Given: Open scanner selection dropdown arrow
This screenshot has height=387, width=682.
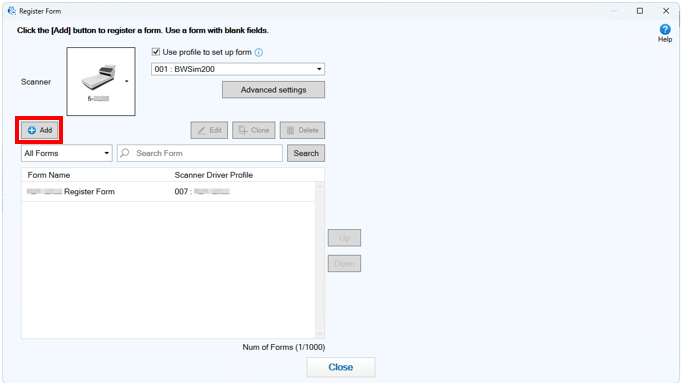Looking at the screenshot, I should point(127,81).
